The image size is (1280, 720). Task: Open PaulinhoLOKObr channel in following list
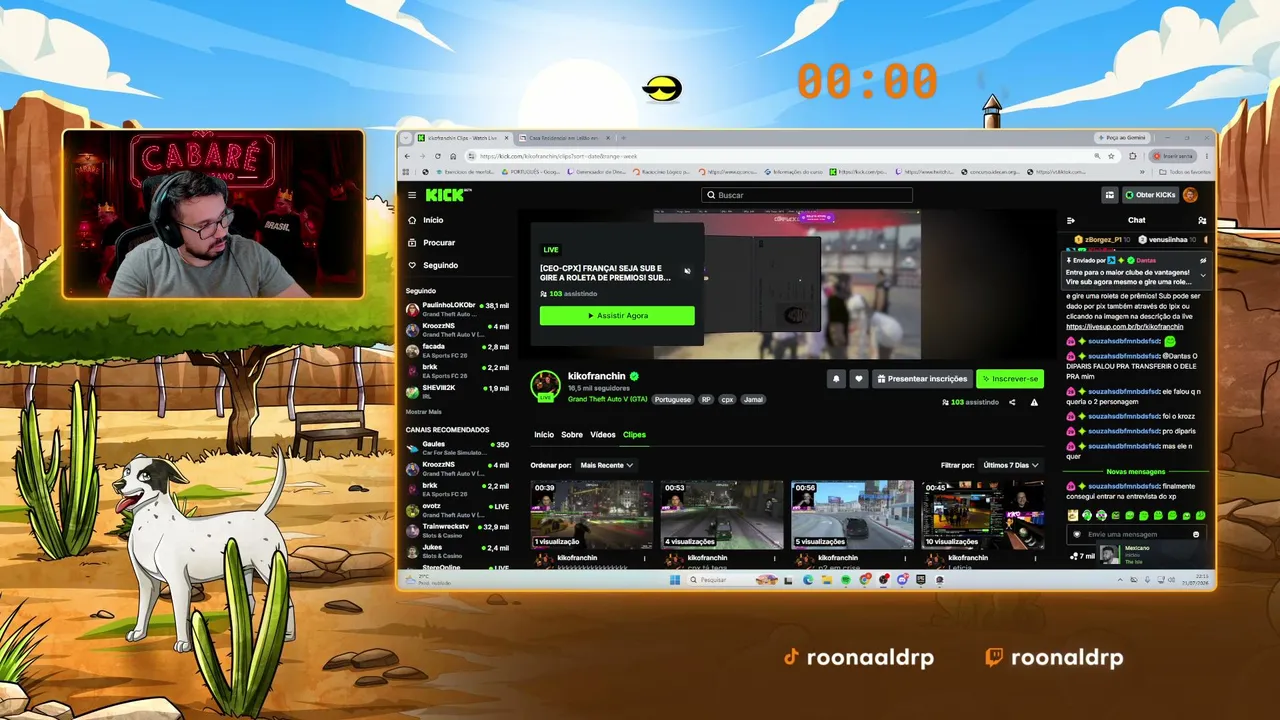[458, 309]
